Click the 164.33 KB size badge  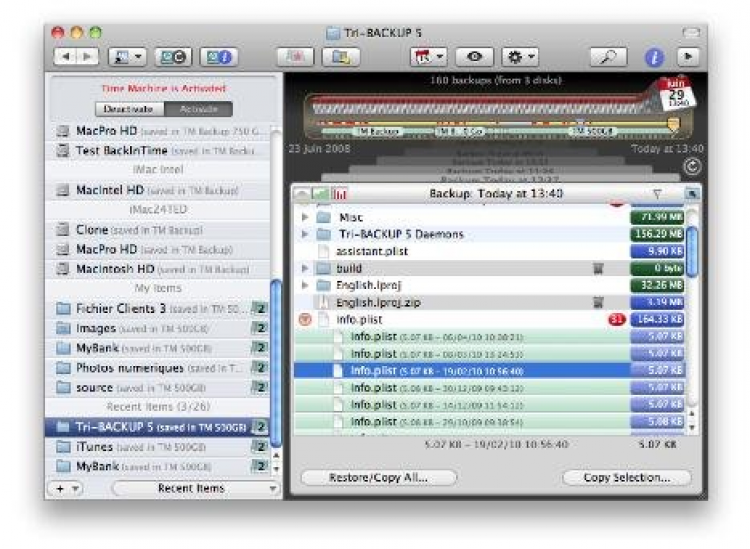click(657, 319)
